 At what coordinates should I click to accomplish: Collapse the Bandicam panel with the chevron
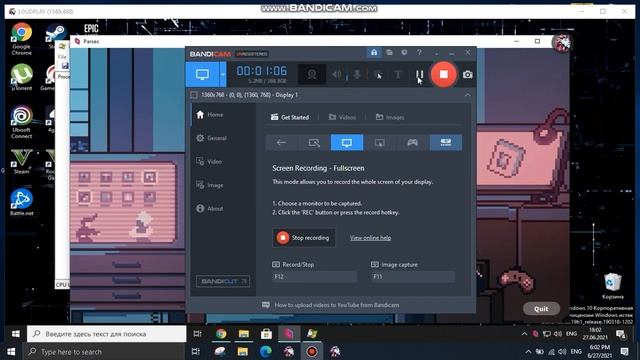pos(468,95)
